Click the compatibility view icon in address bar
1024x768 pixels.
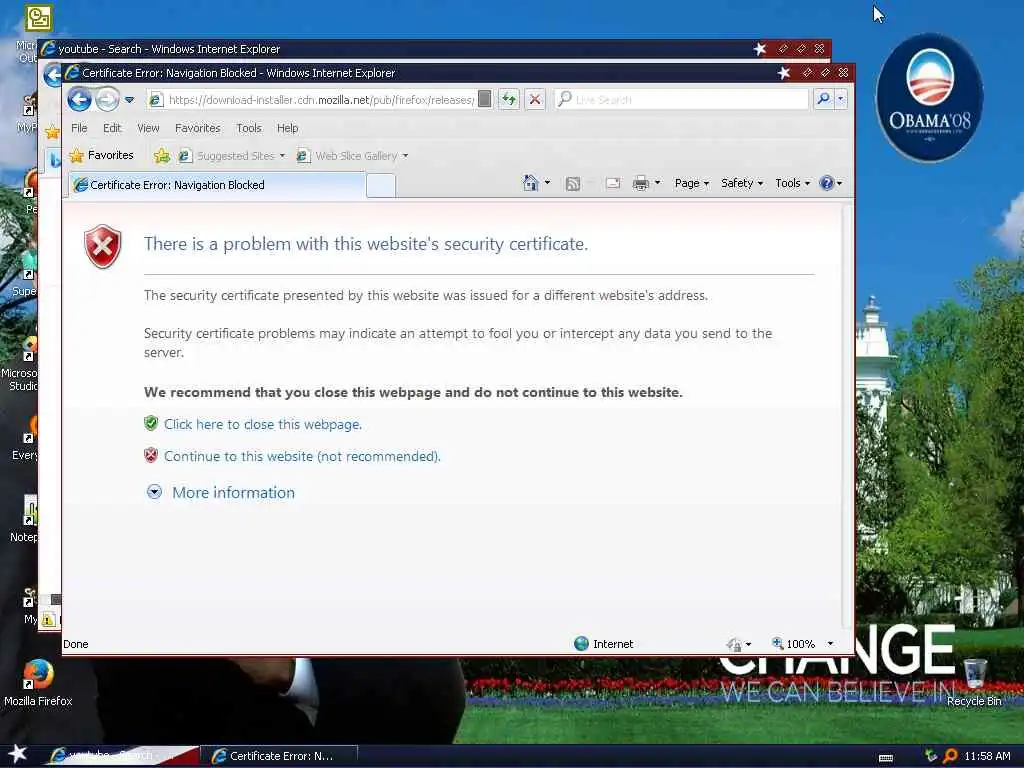pos(485,99)
